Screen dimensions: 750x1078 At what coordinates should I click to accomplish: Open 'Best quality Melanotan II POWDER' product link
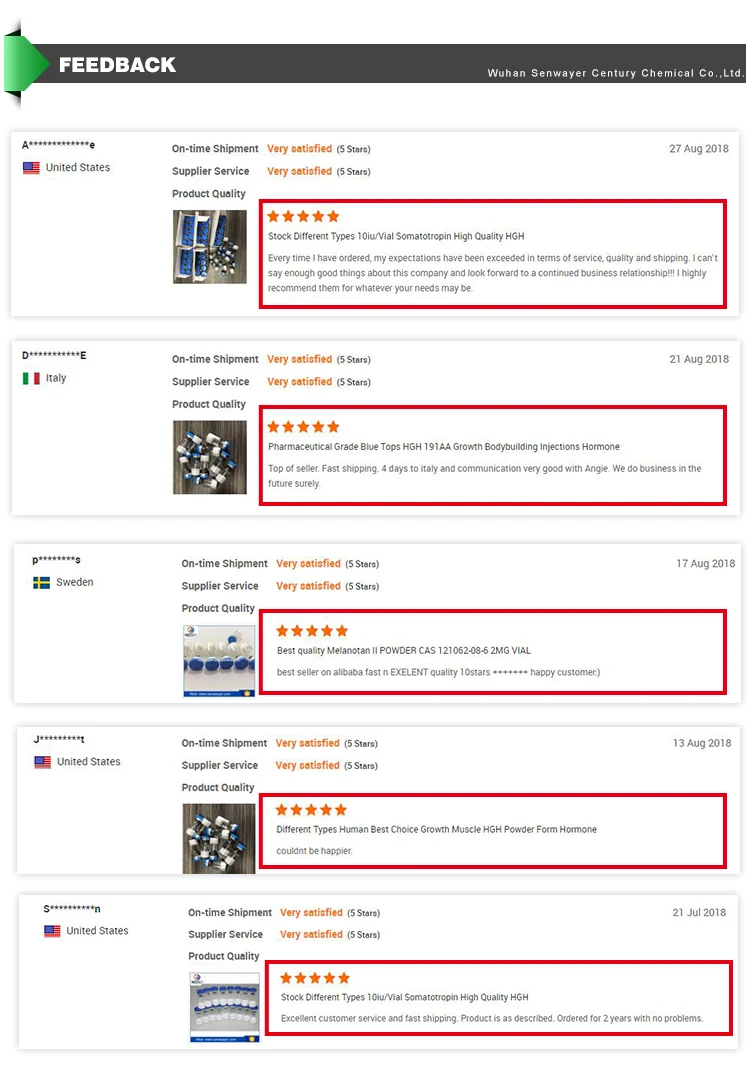pyautogui.click(x=404, y=651)
